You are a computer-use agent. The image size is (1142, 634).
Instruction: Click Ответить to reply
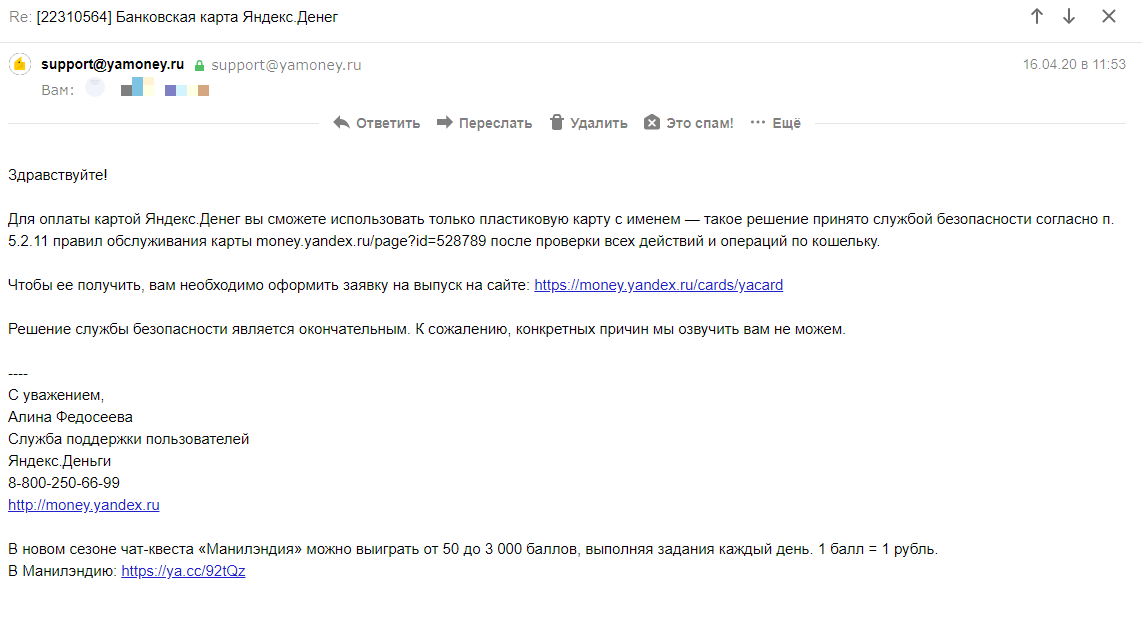coord(387,123)
